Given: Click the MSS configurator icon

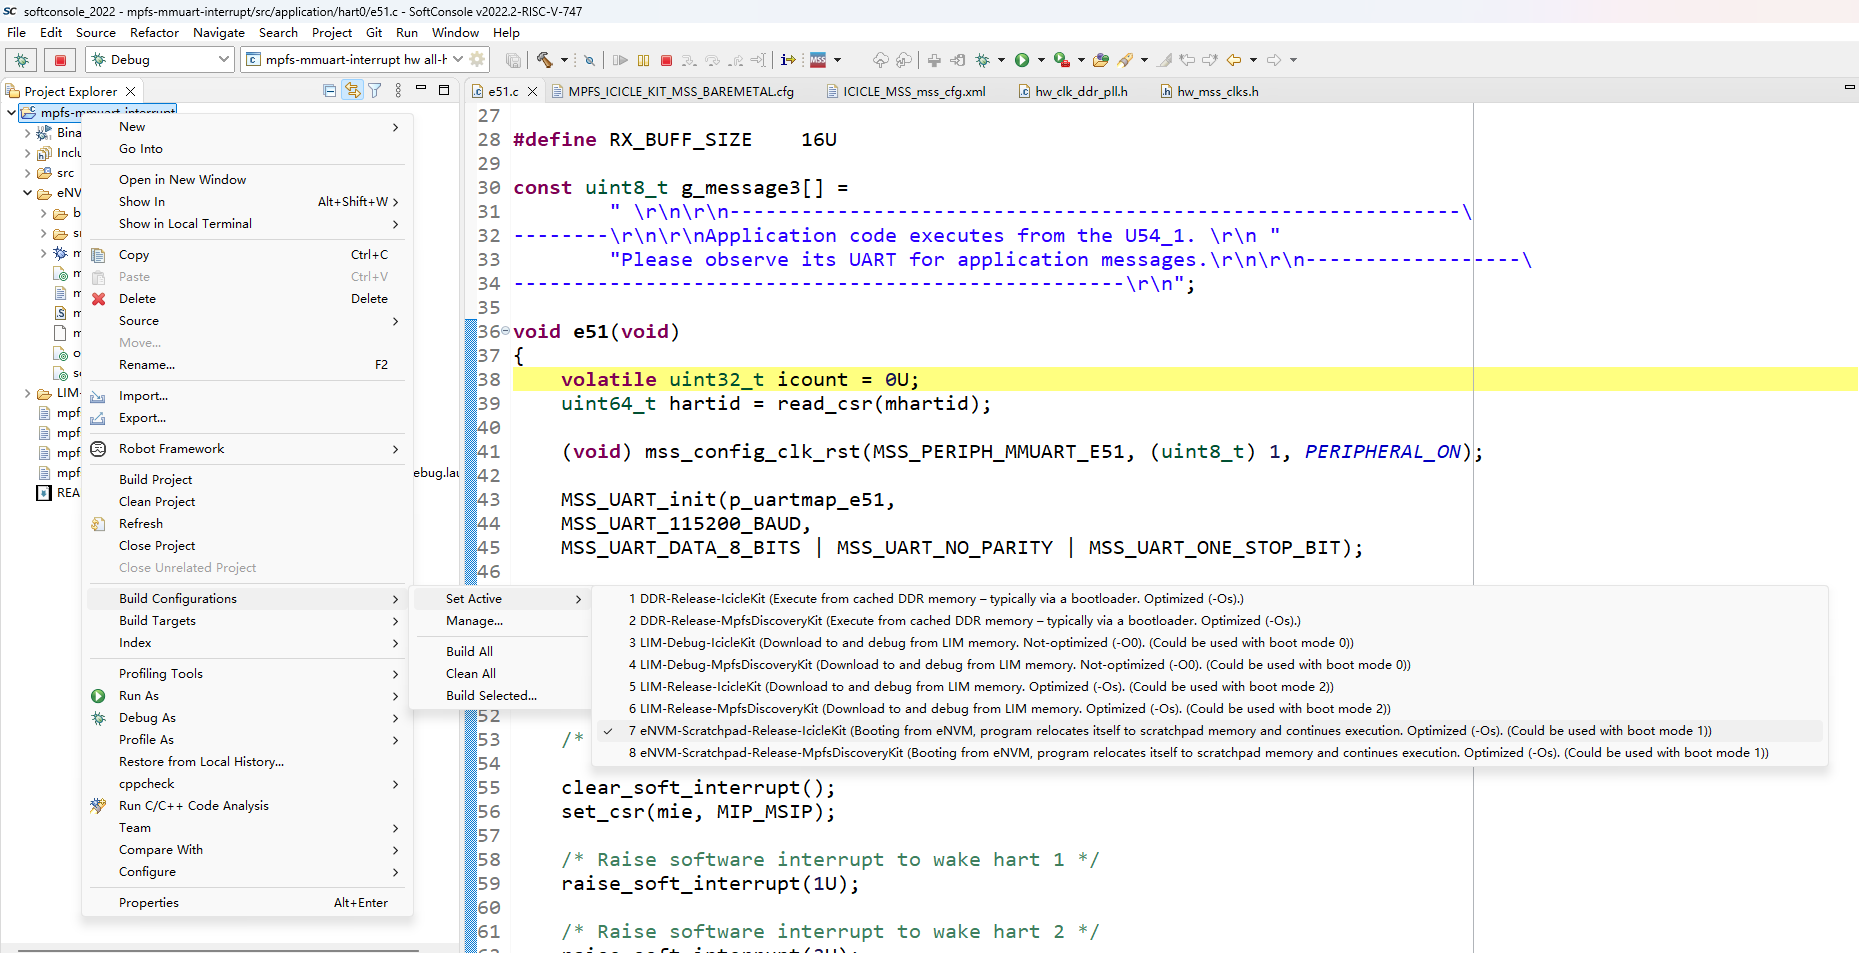Looking at the screenshot, I should [818, 60].
